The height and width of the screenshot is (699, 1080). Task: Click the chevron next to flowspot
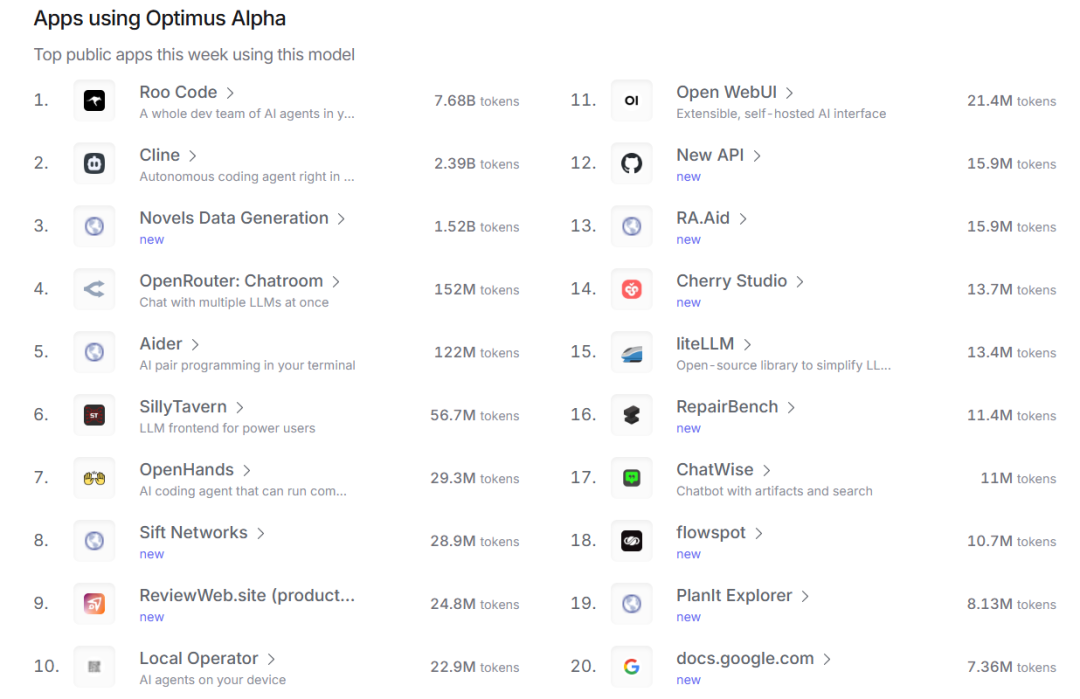(x=759, y=534)
